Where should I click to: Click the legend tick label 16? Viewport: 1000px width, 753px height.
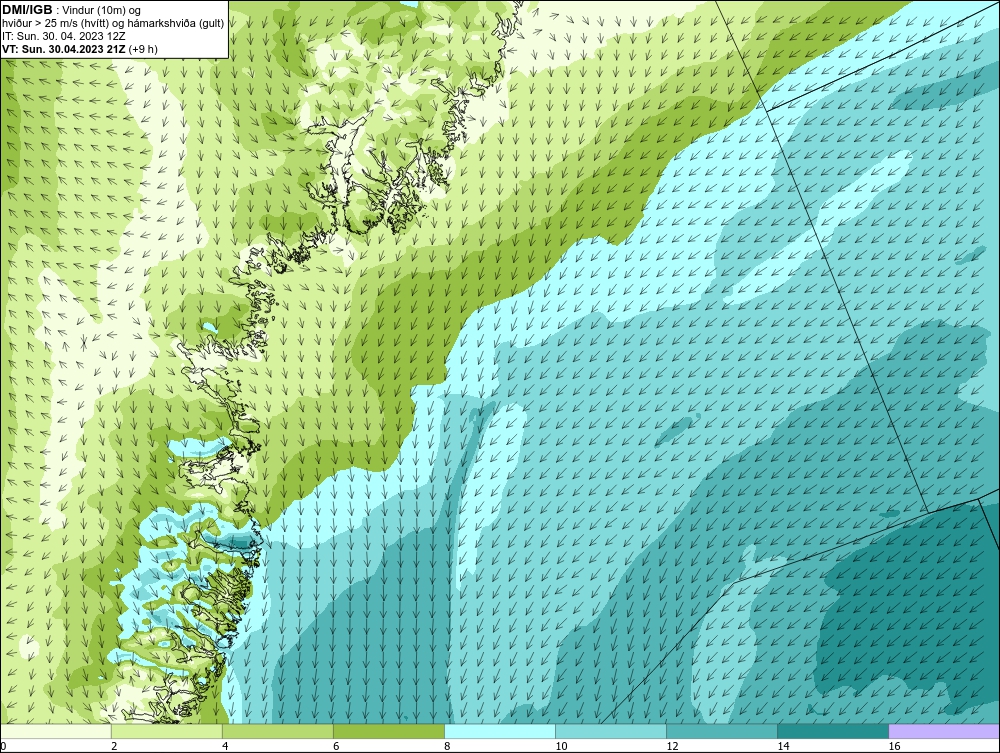click(x=894, y=746)
